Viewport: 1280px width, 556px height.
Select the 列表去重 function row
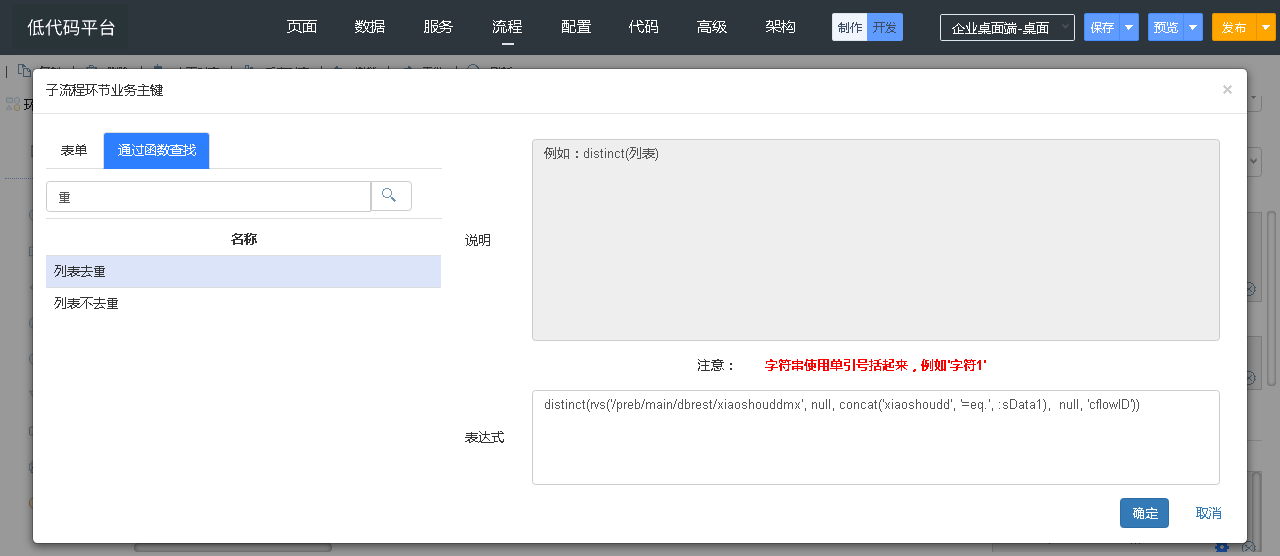click(243, 272)
